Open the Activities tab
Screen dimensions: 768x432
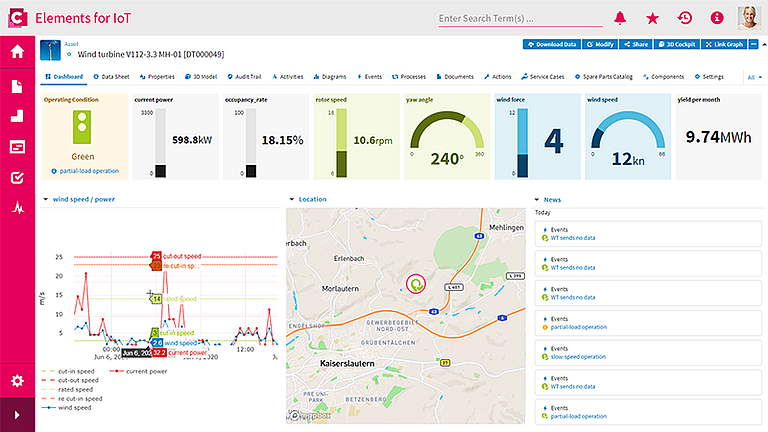tap(288, 77)
